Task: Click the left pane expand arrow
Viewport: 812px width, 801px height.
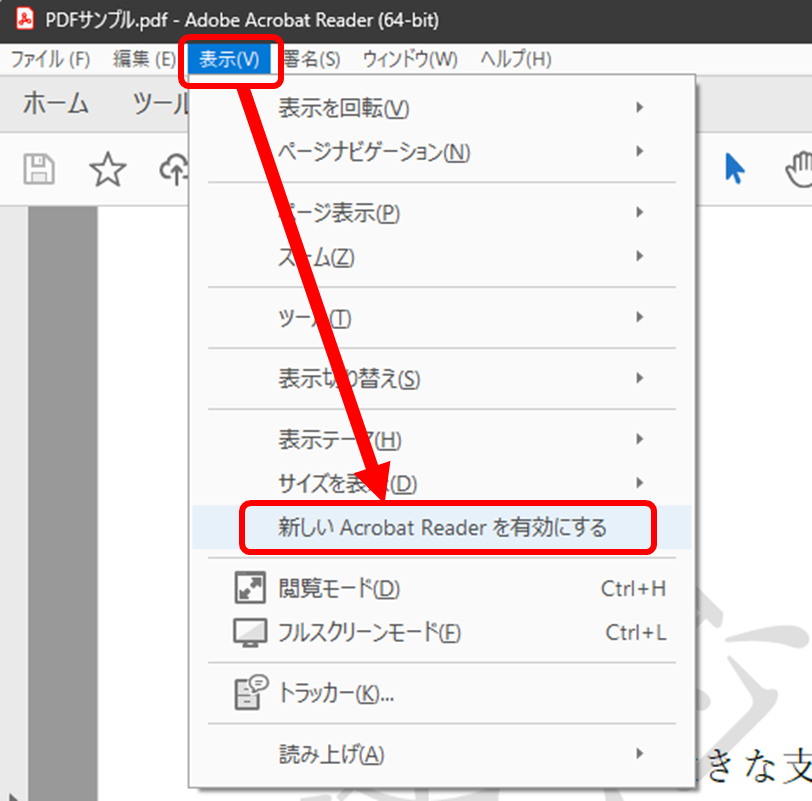Action: tap(12, 796)
